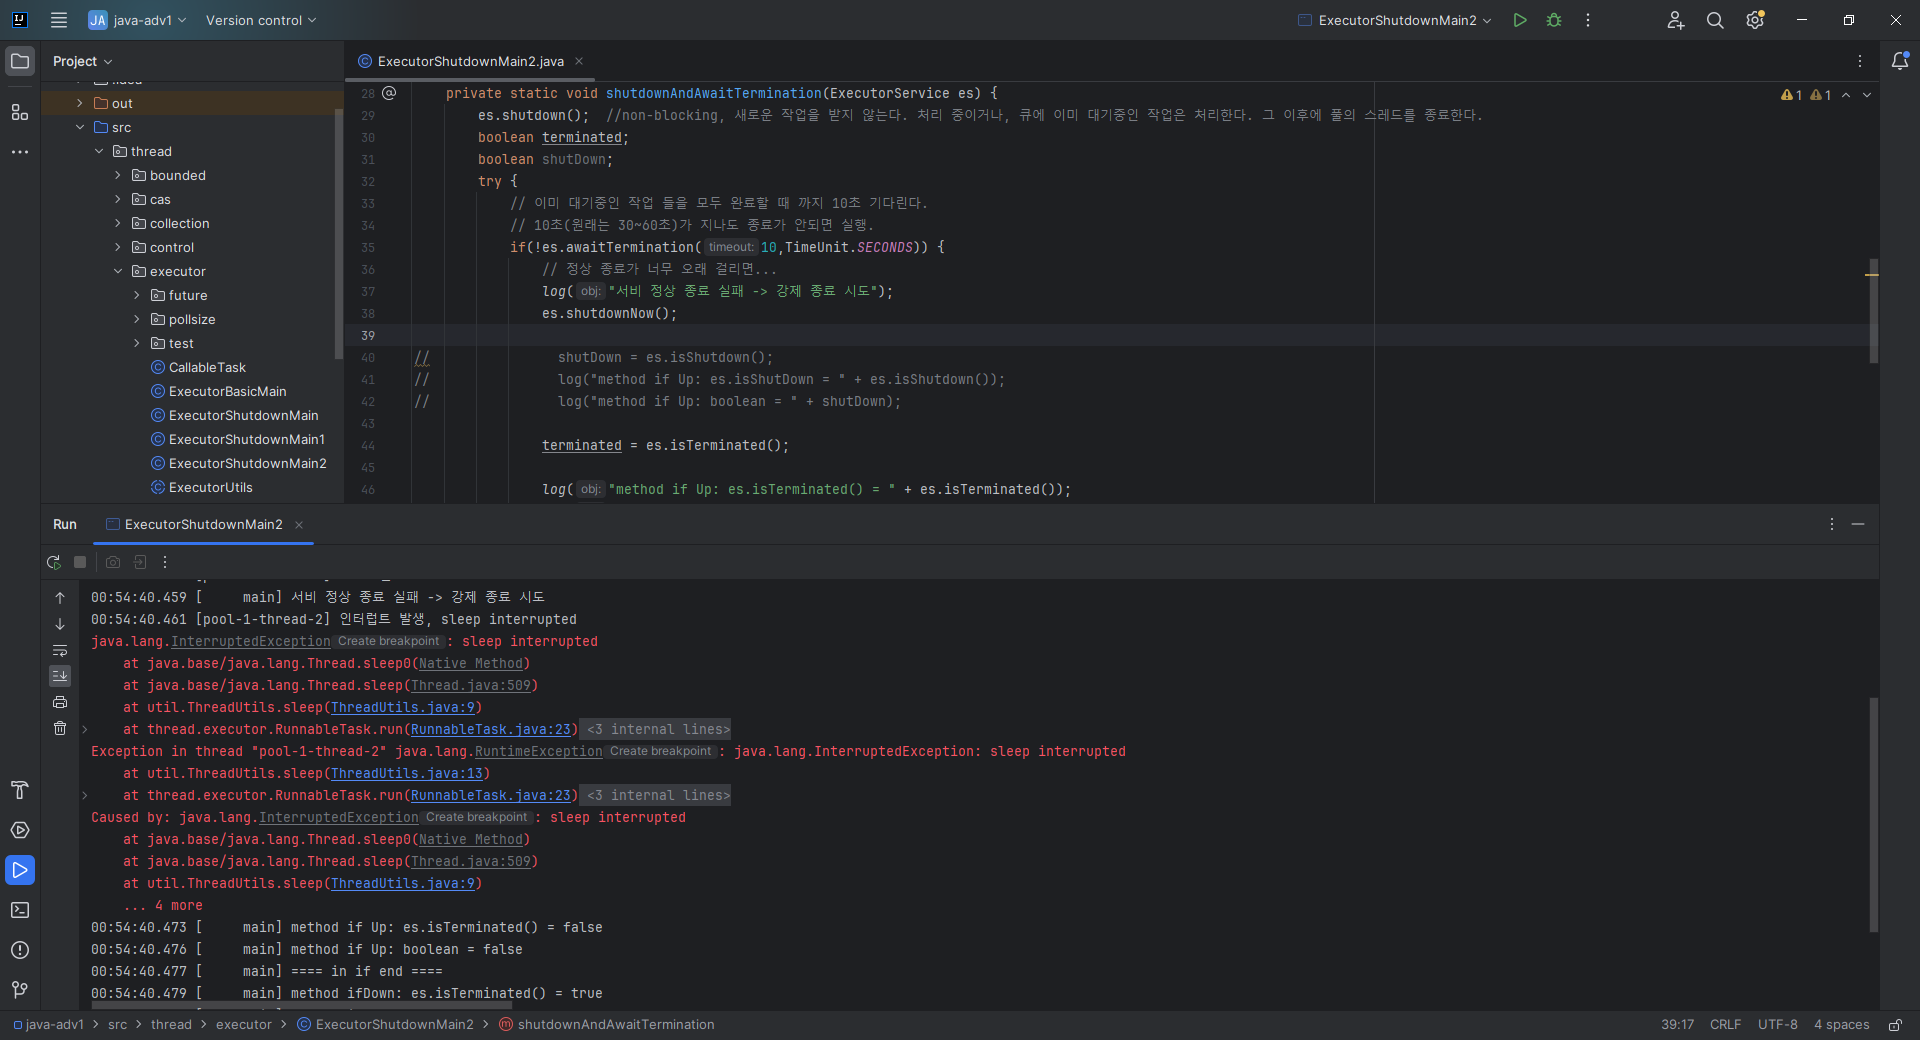Run ExecutorShutdownMain2 with green play button

(x=1520, y=20)
